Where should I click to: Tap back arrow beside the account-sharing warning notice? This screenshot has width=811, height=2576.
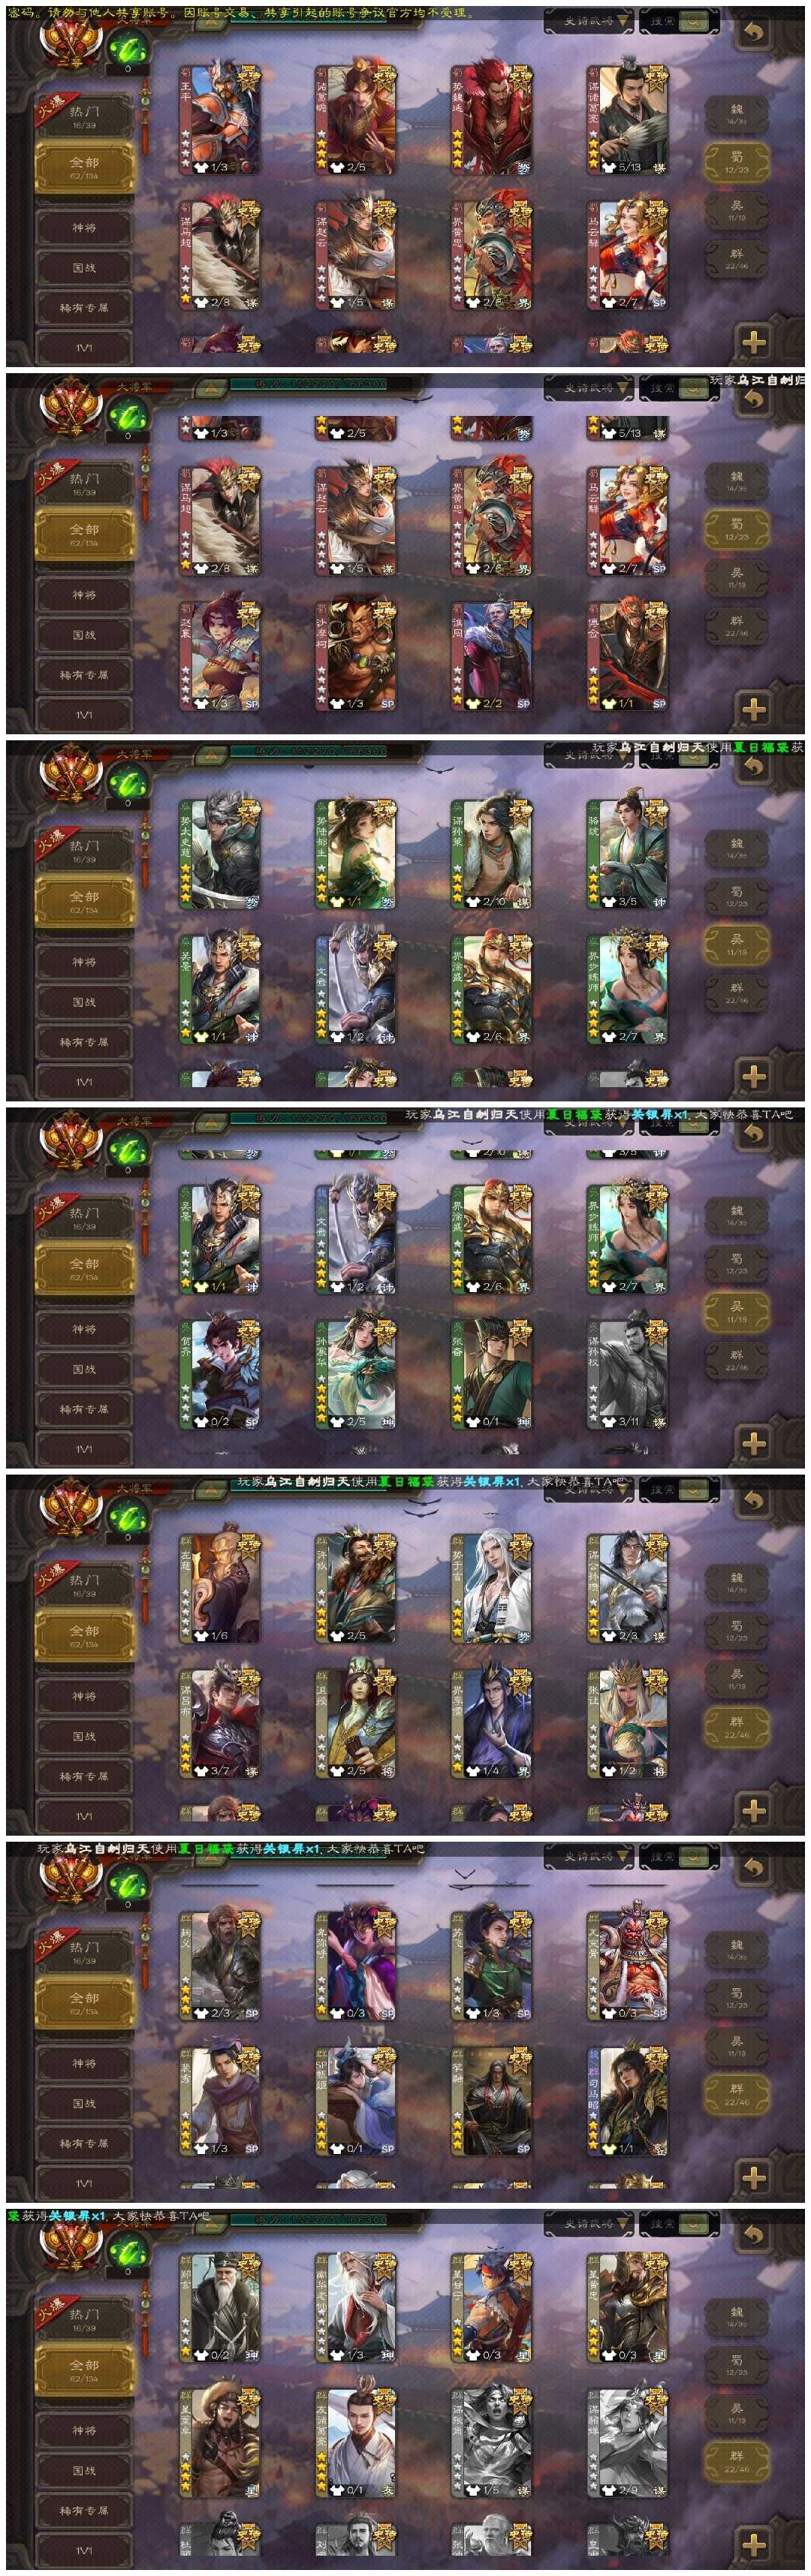(754, 32)
